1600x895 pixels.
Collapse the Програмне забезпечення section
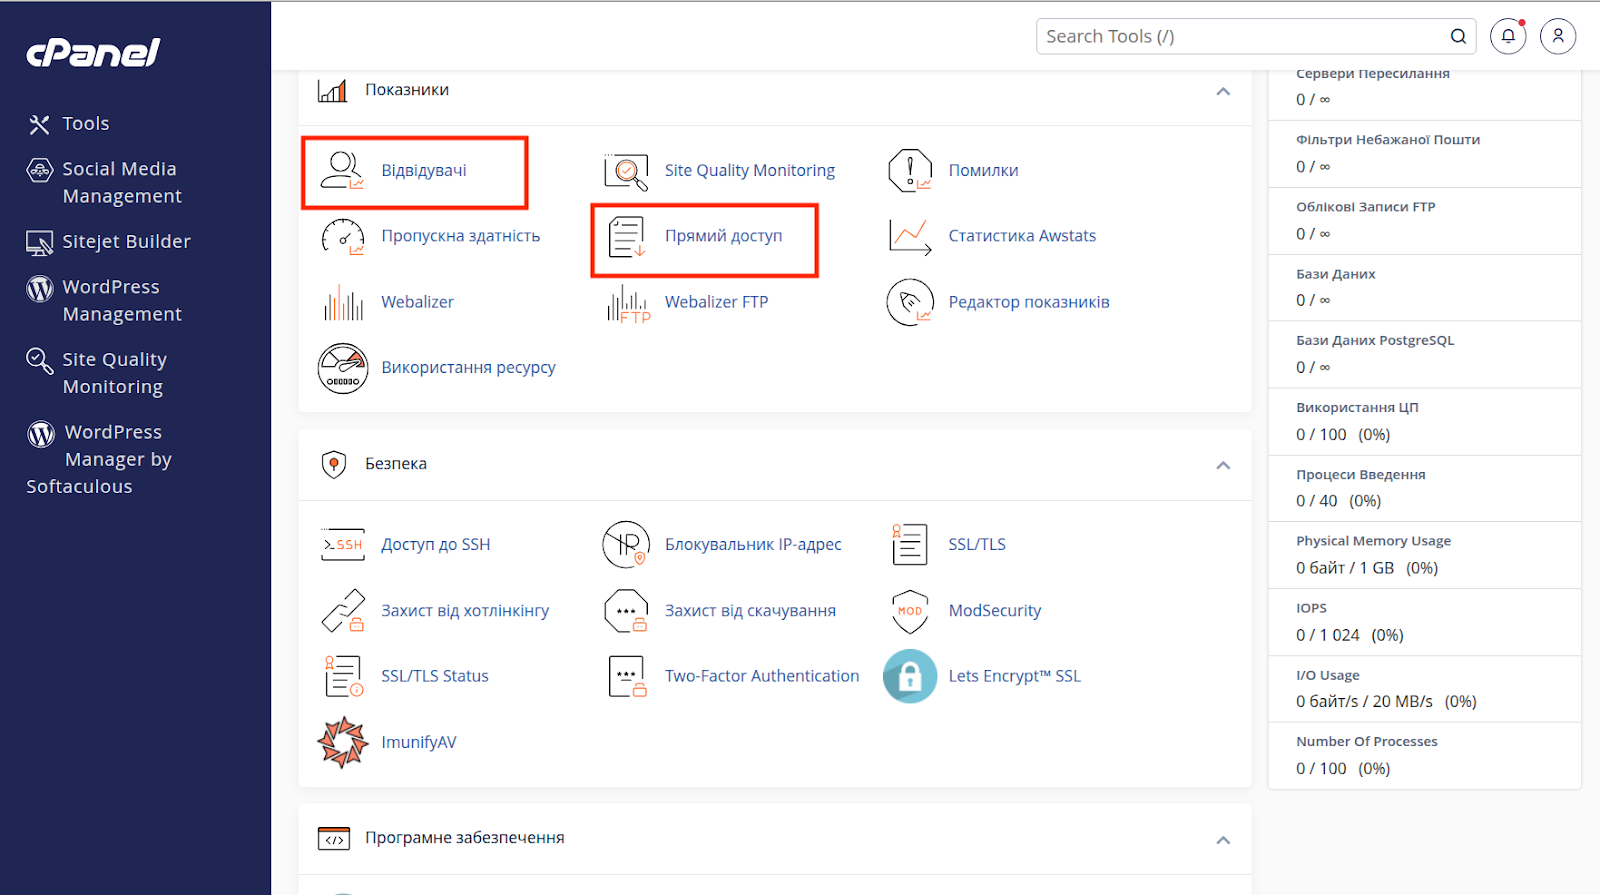[1222, 840]
